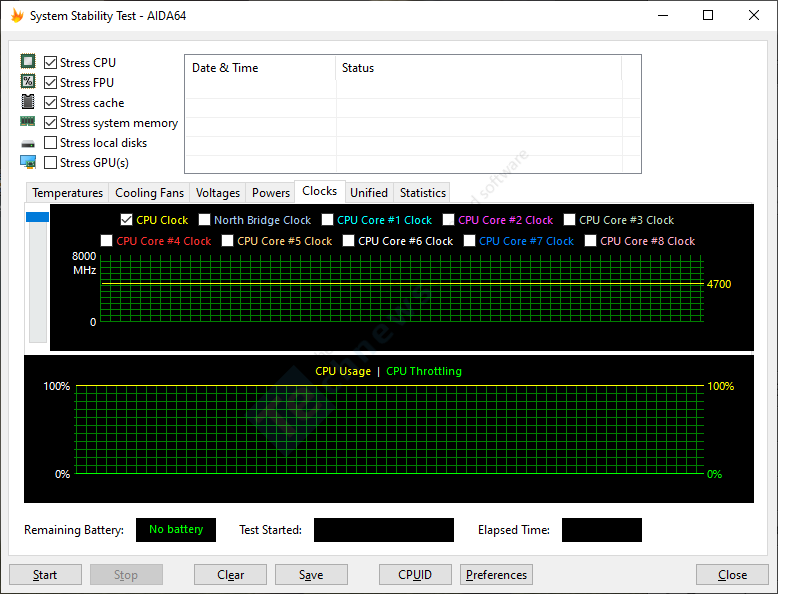The image size is (808, 594).
Task: Toggle CPU Core #6 Clock on
Action: click(x=348, y=241)
